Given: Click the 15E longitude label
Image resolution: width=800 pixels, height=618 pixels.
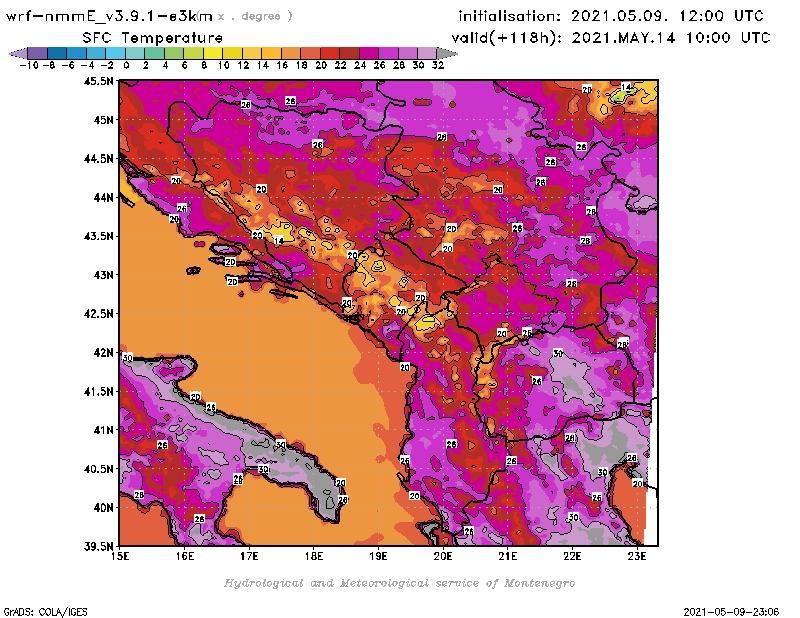Looking at the screenshot, I should pos(120,556).
